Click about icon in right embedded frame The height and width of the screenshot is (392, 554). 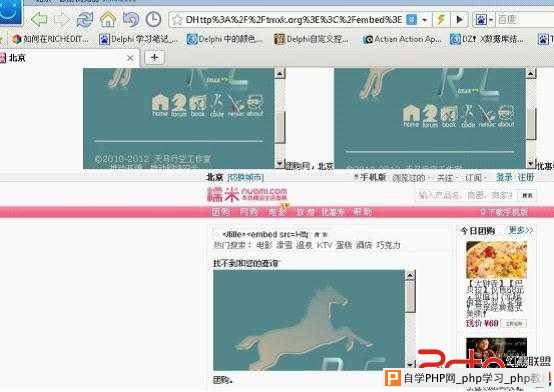pos(506,116)
